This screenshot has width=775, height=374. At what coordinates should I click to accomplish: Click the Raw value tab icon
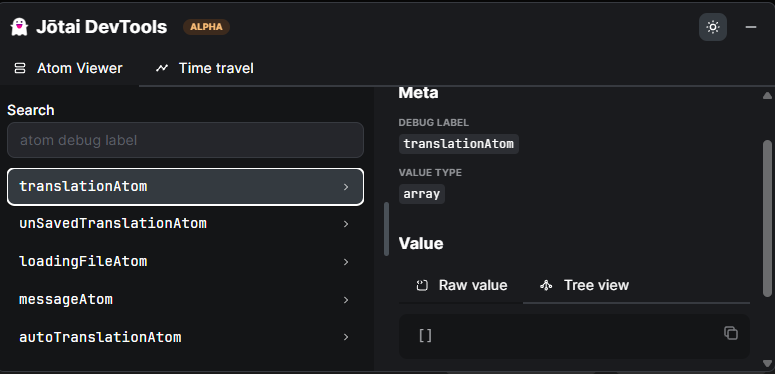pos(422,285)
